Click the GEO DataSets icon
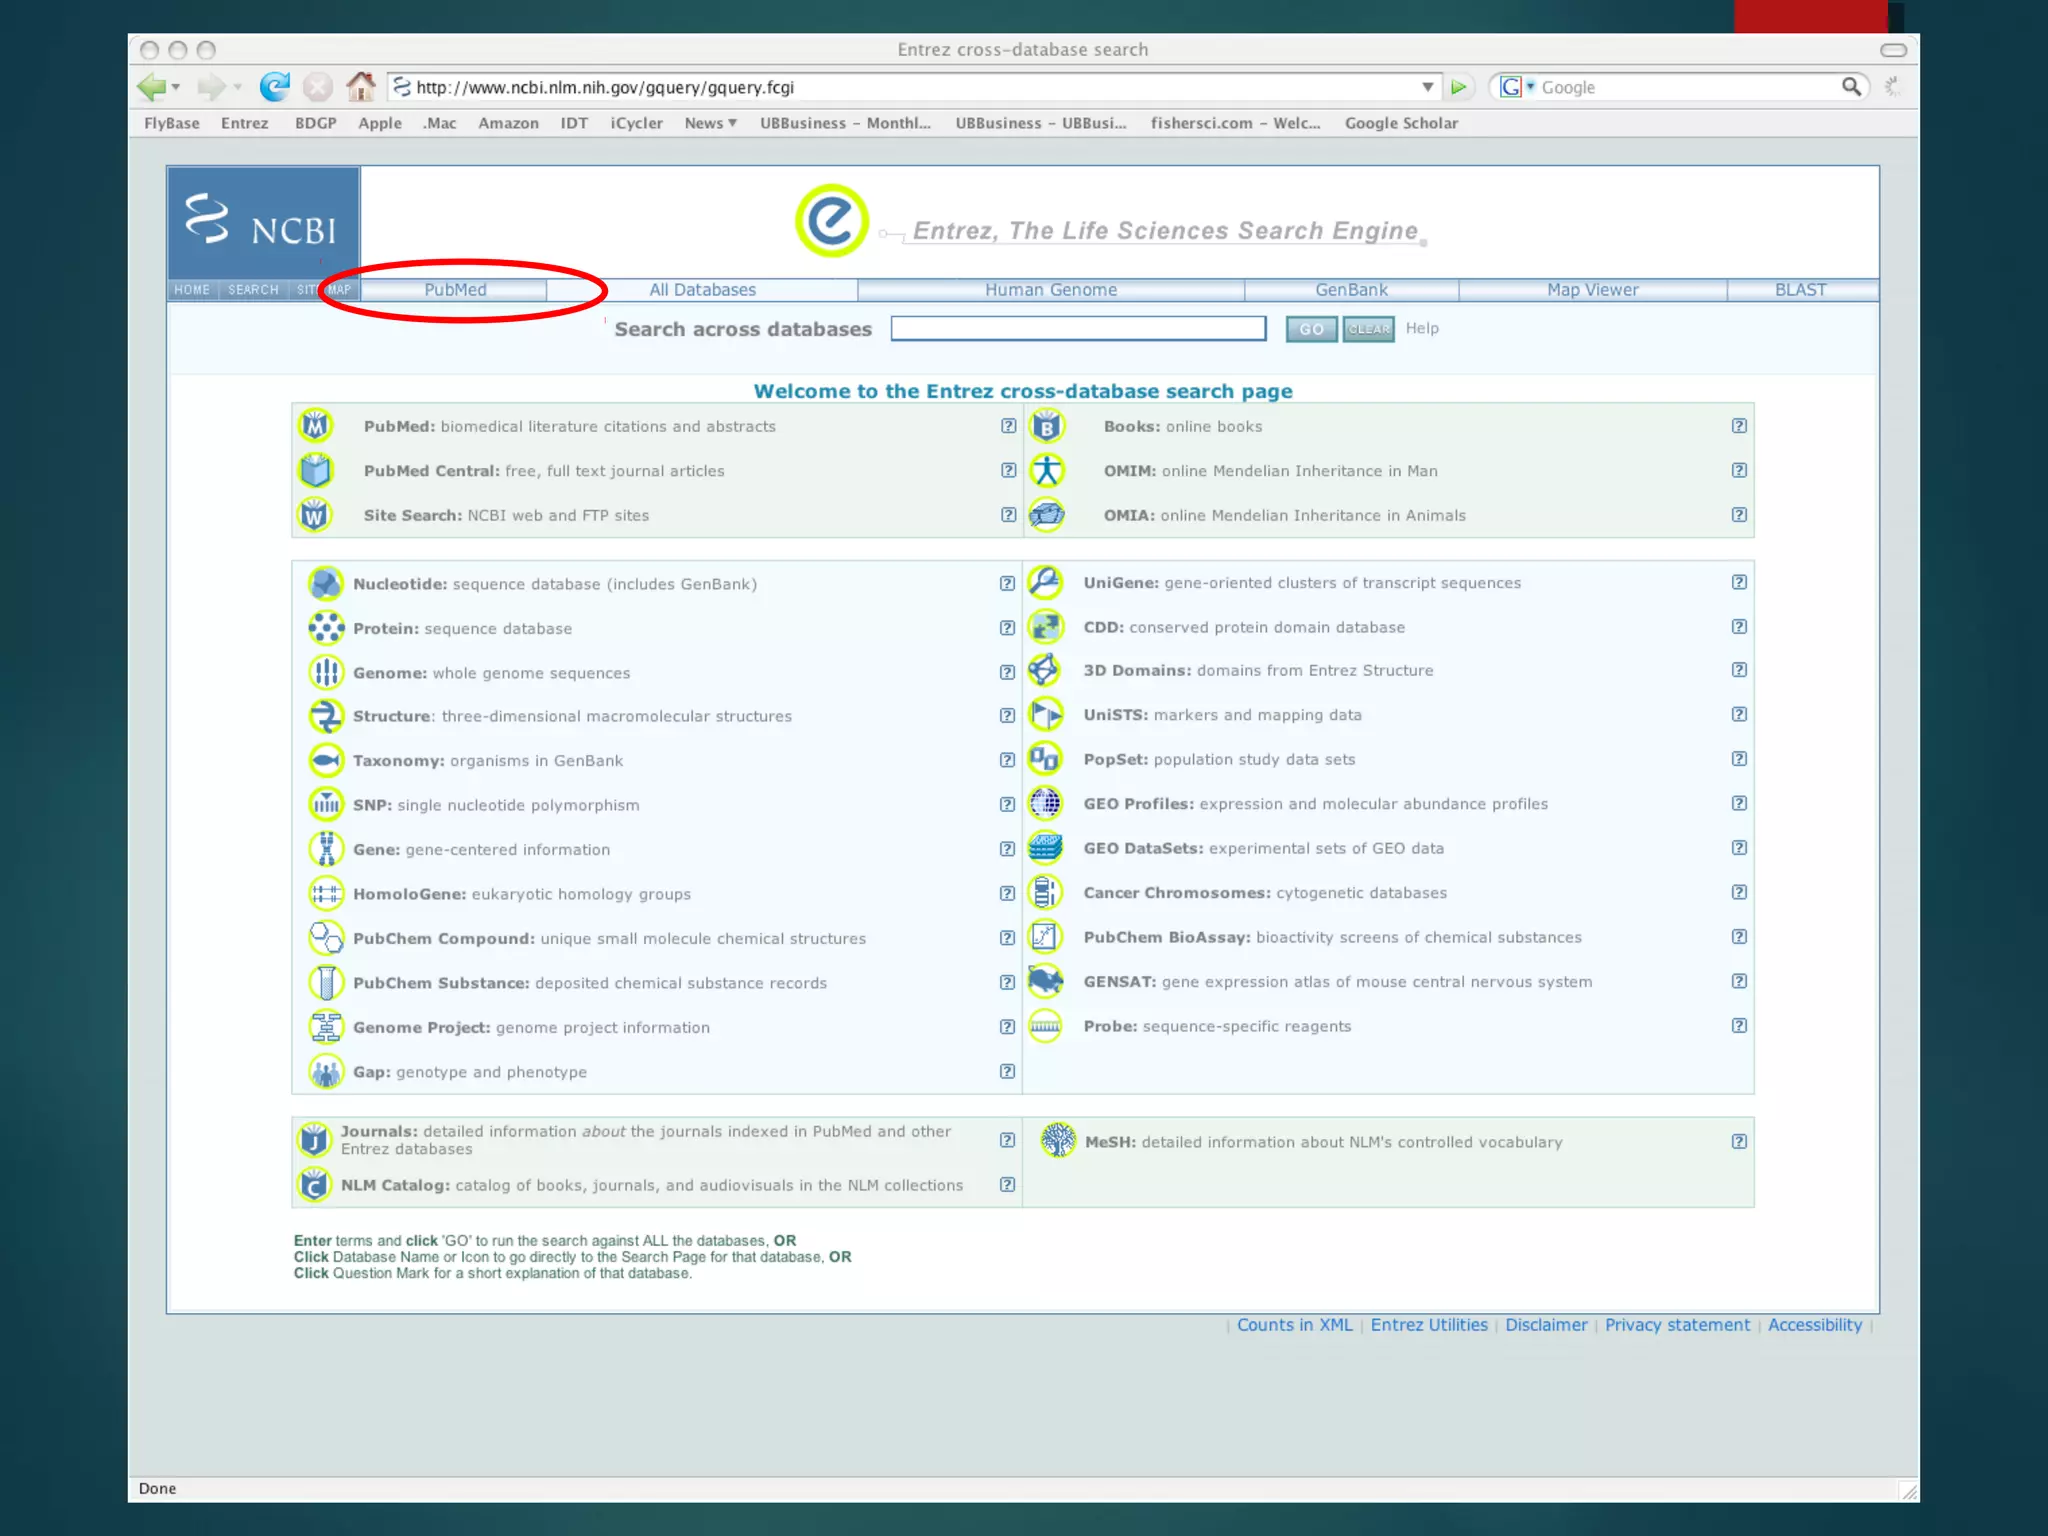 pos(1045,848)
